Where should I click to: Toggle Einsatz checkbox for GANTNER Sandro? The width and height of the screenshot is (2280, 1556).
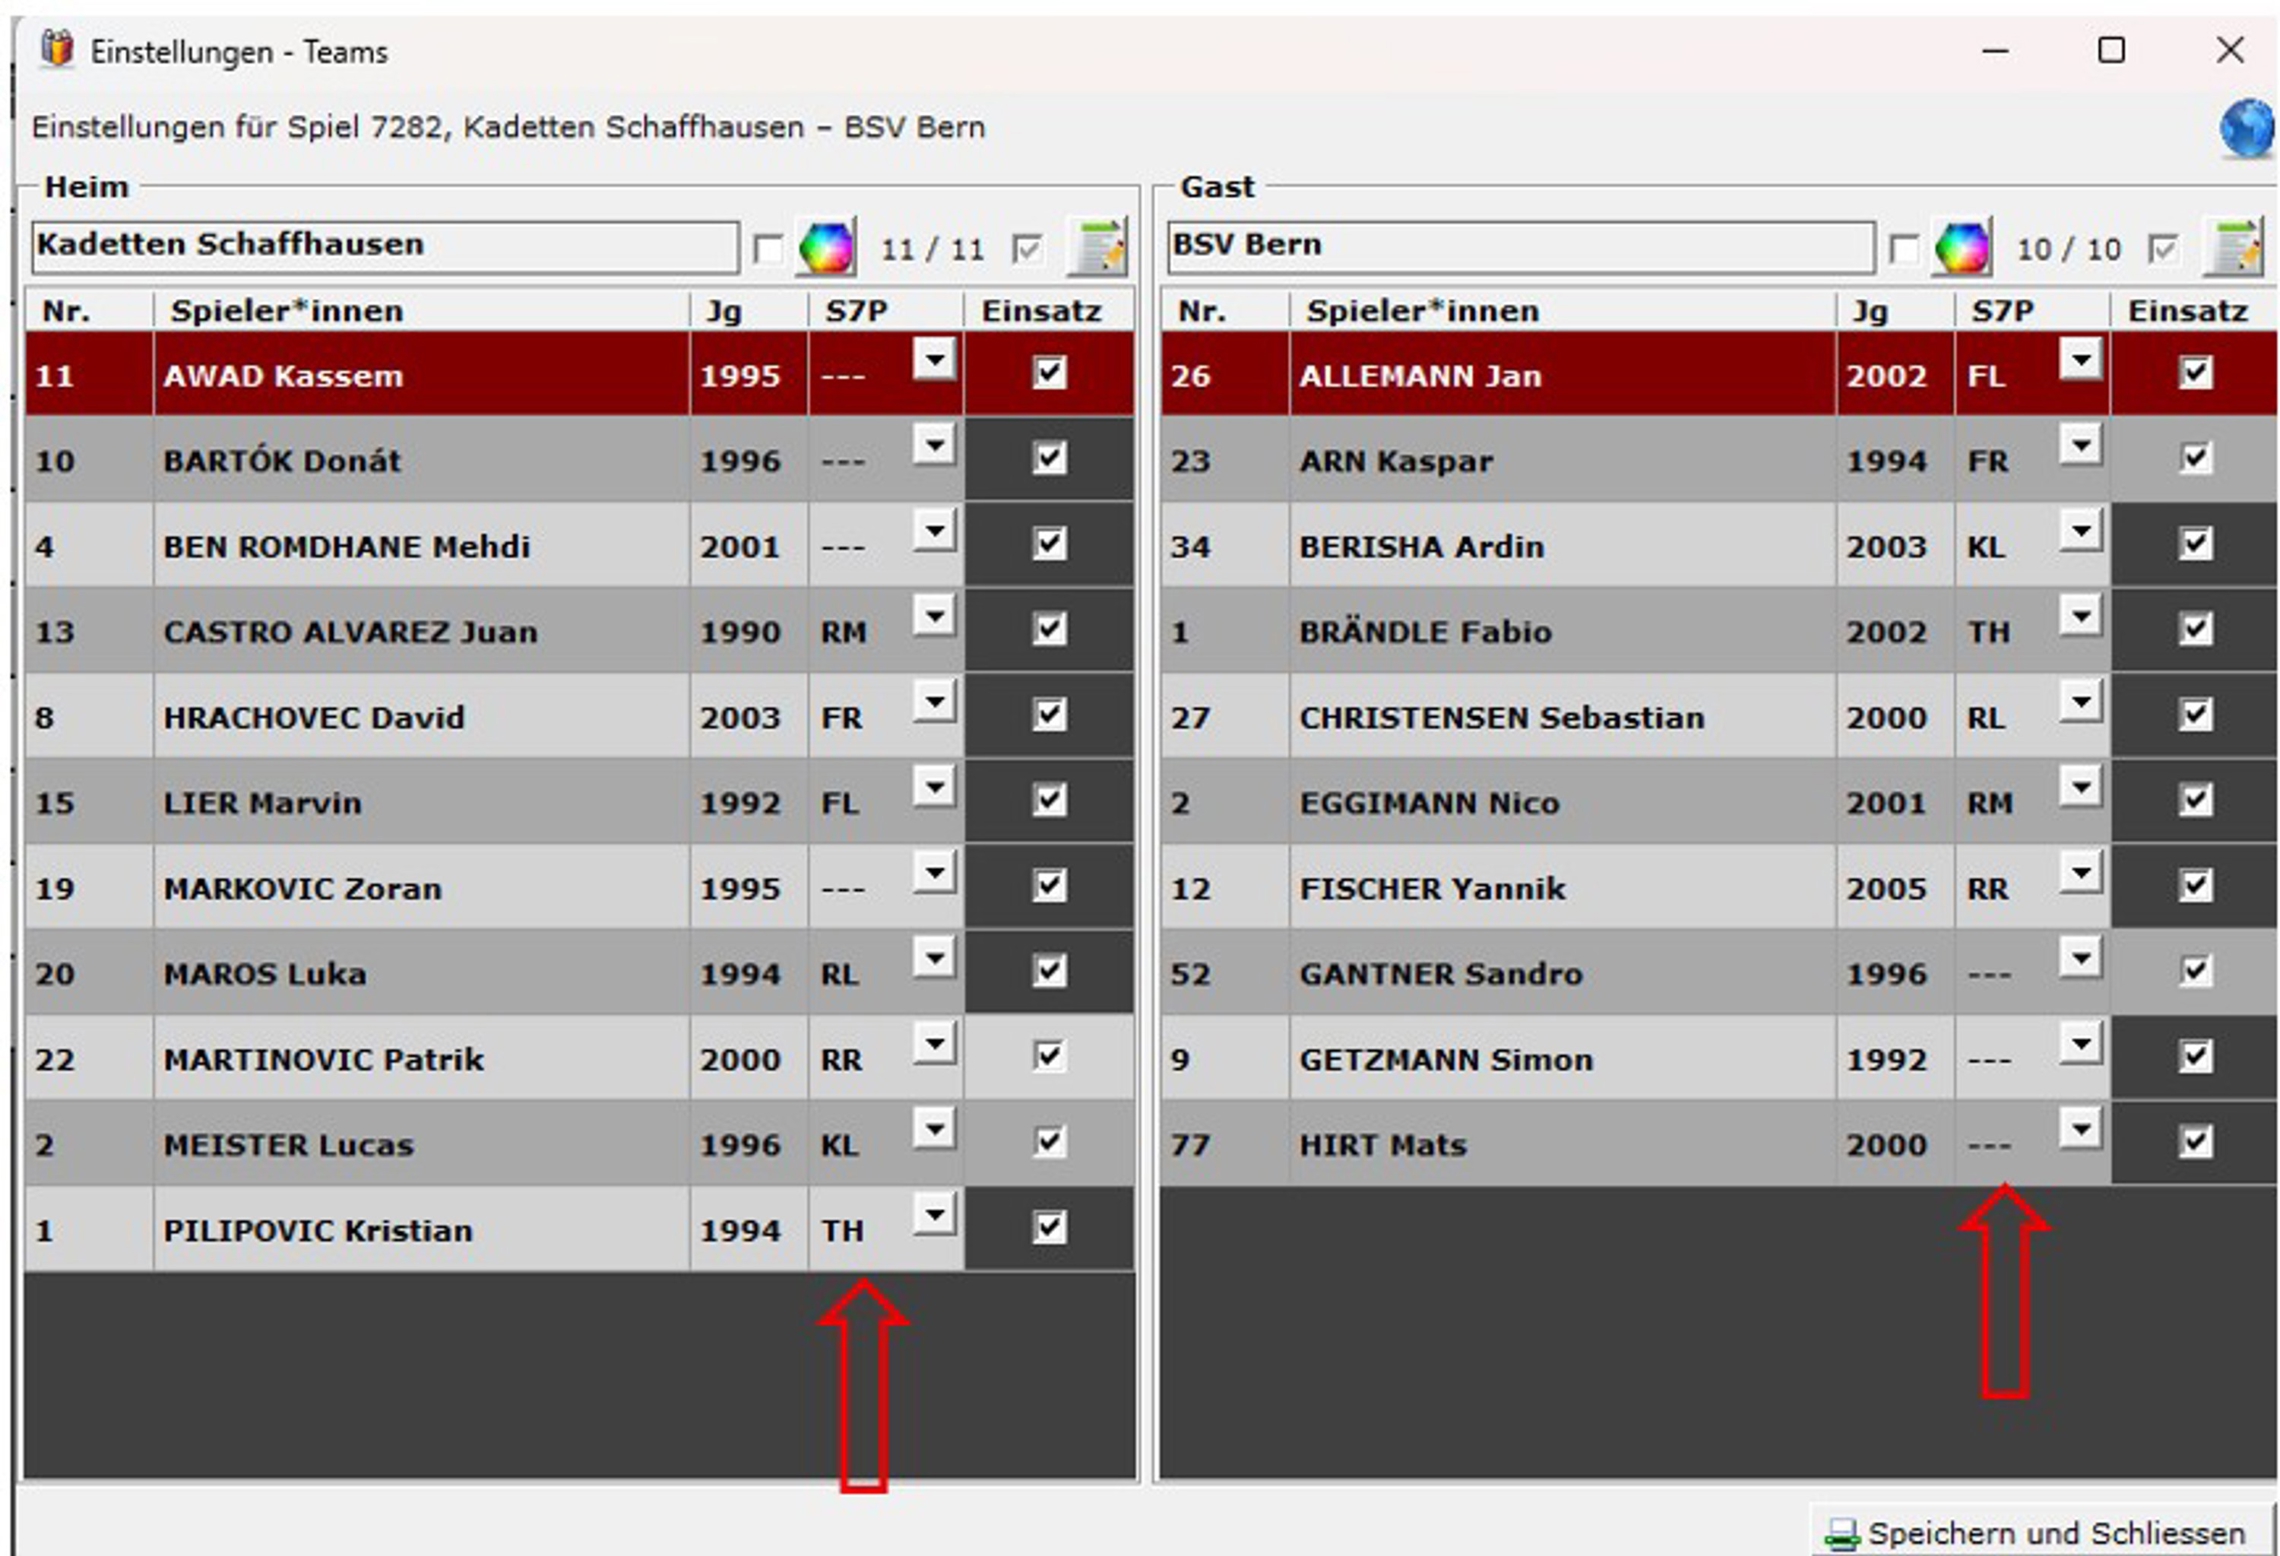(x=2194, y=971)
